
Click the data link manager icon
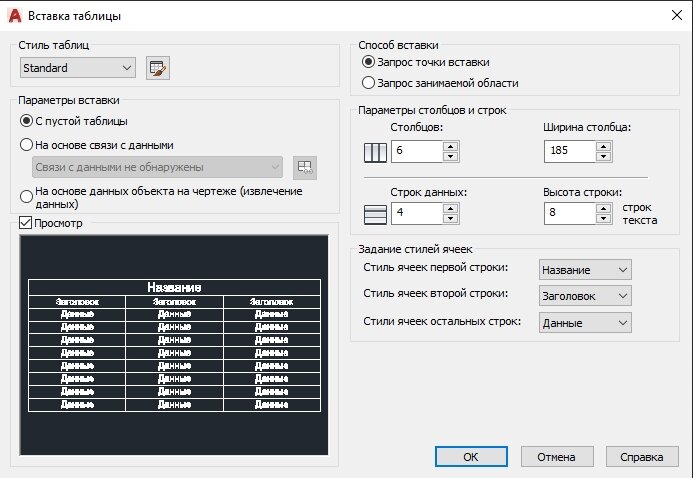[x=305, y=168]
